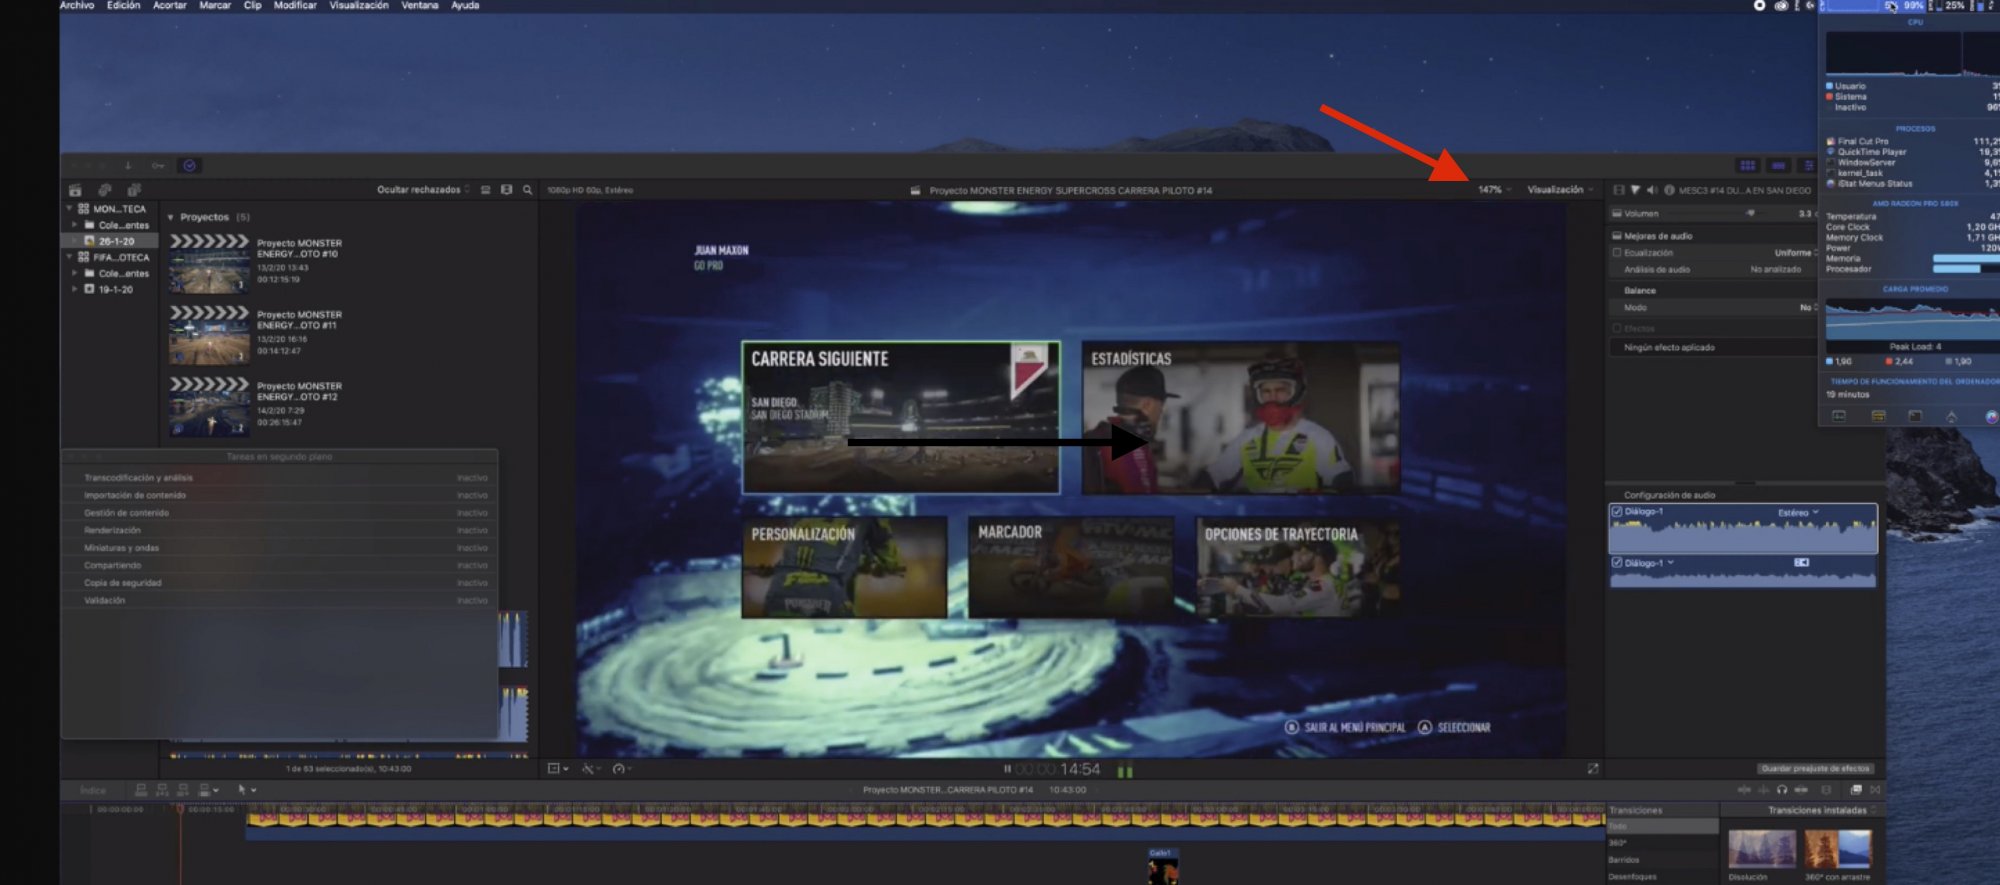Open the select arrow tool dropdown

246,790
